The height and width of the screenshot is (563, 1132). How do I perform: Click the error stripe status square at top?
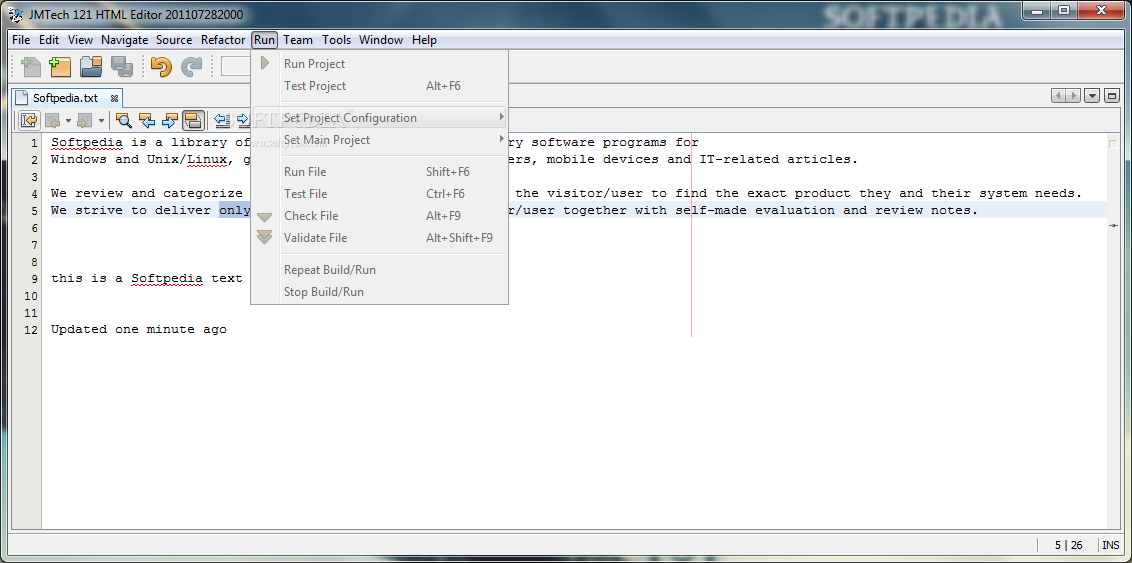pyautogui.click(x=1113, y=144)
